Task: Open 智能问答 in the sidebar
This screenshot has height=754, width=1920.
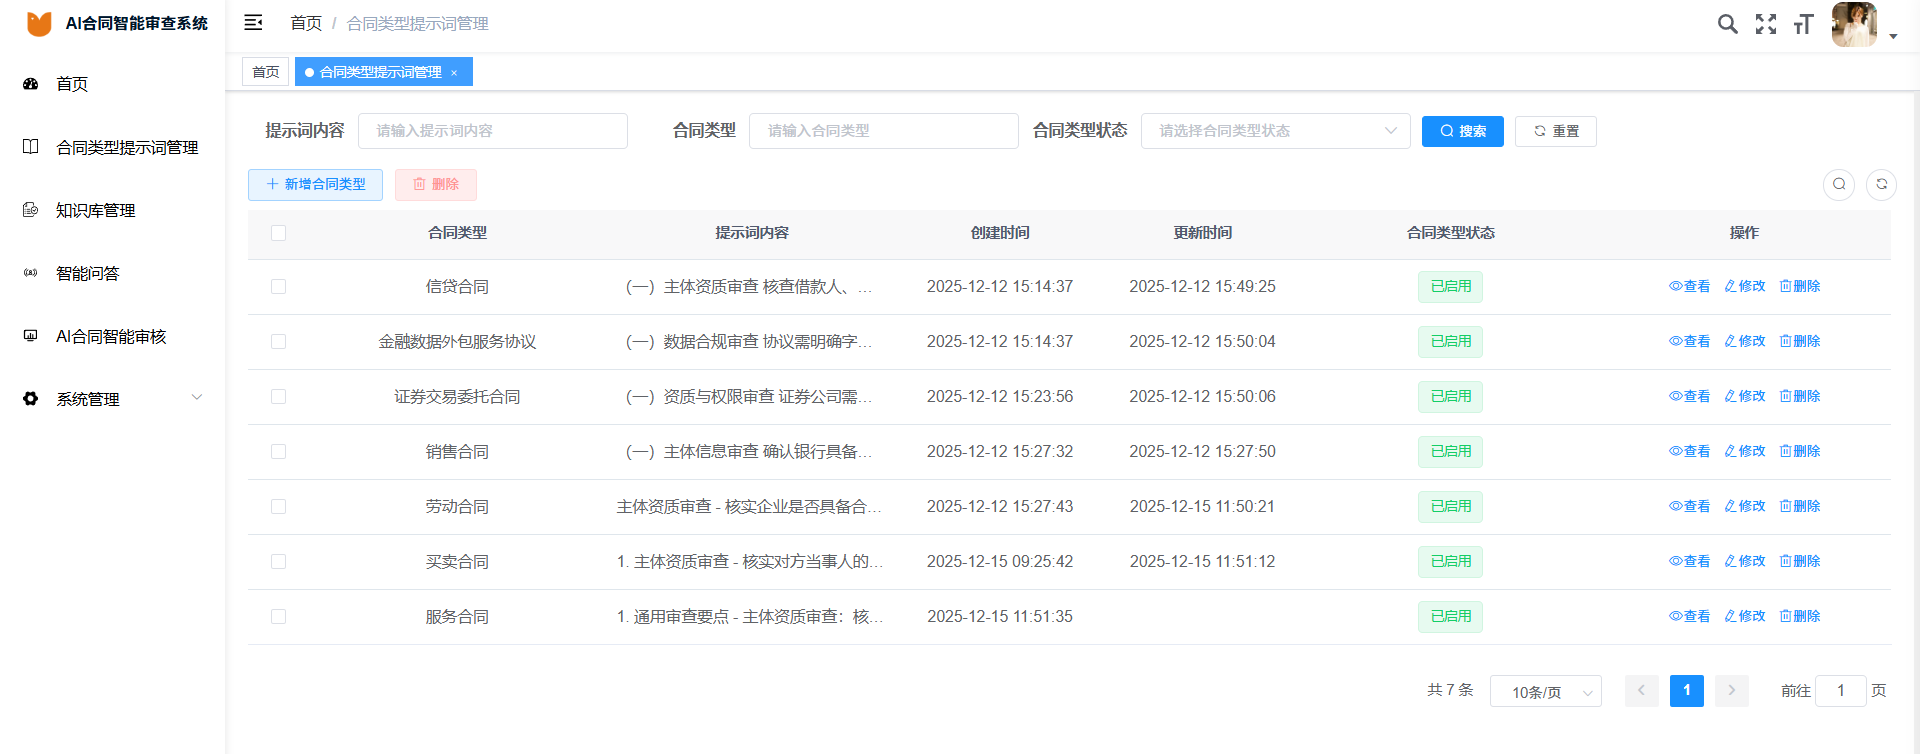Action: [x=88, y=273]
